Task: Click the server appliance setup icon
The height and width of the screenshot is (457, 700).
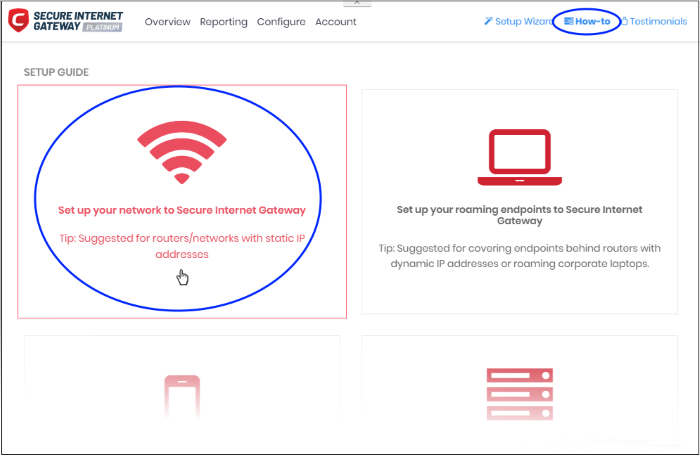Action: (520, 394)
